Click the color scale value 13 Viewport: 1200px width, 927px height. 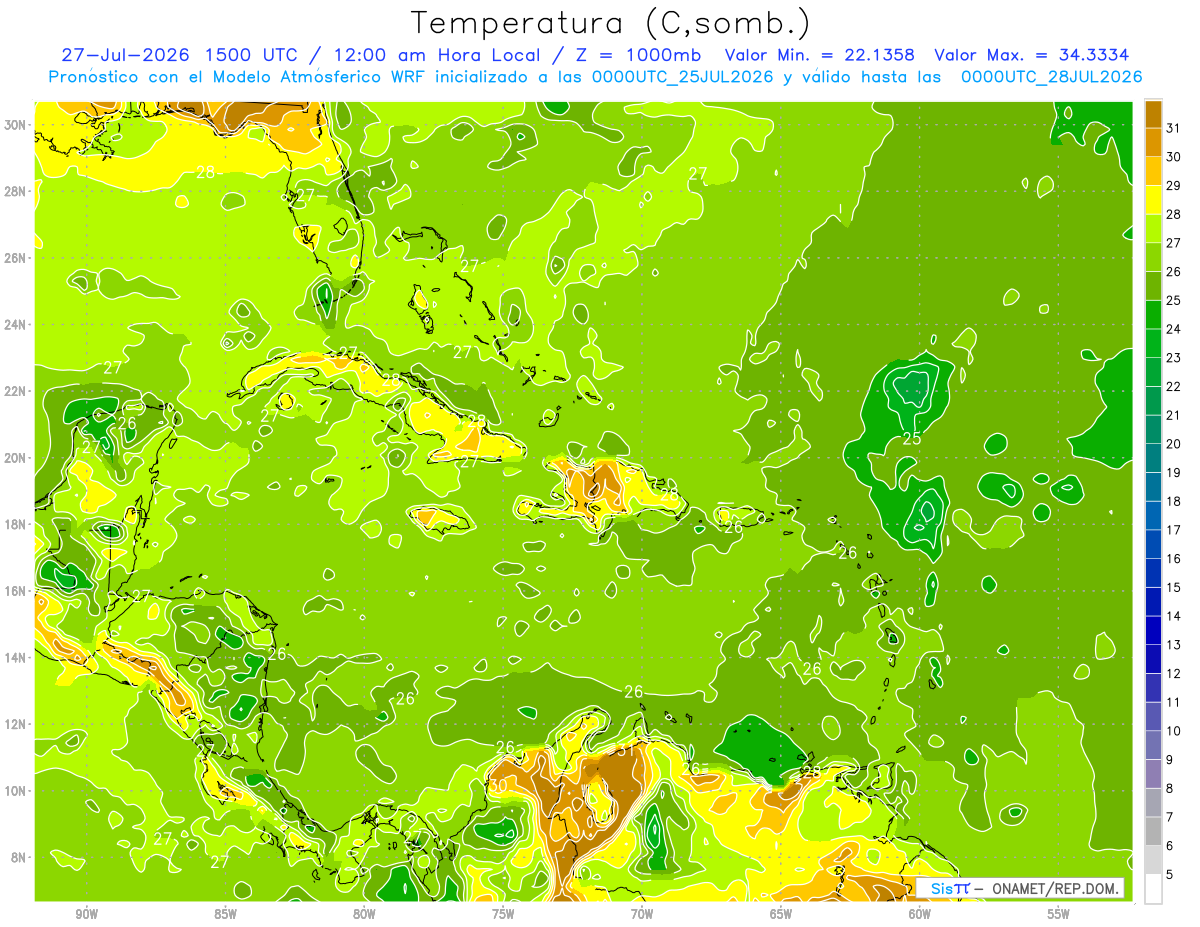[x=1174, y=645]
